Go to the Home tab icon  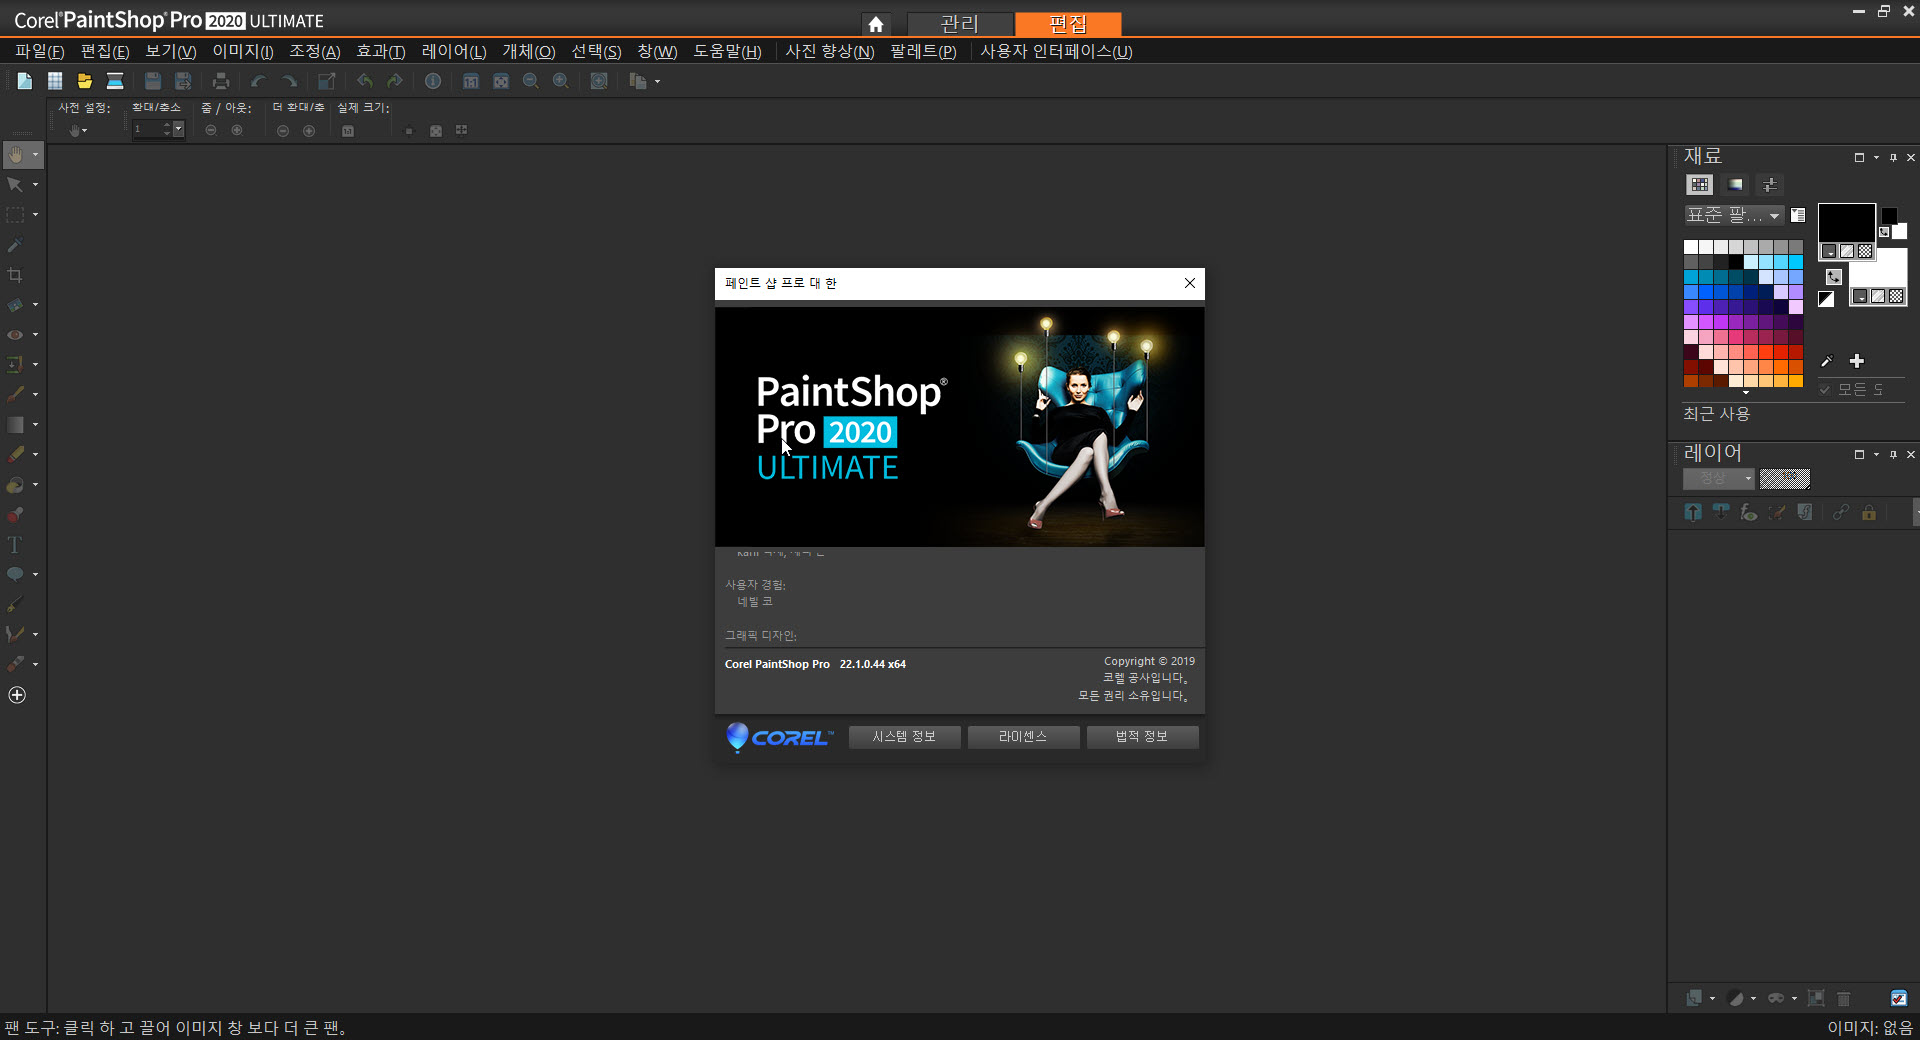coord(876,24)
